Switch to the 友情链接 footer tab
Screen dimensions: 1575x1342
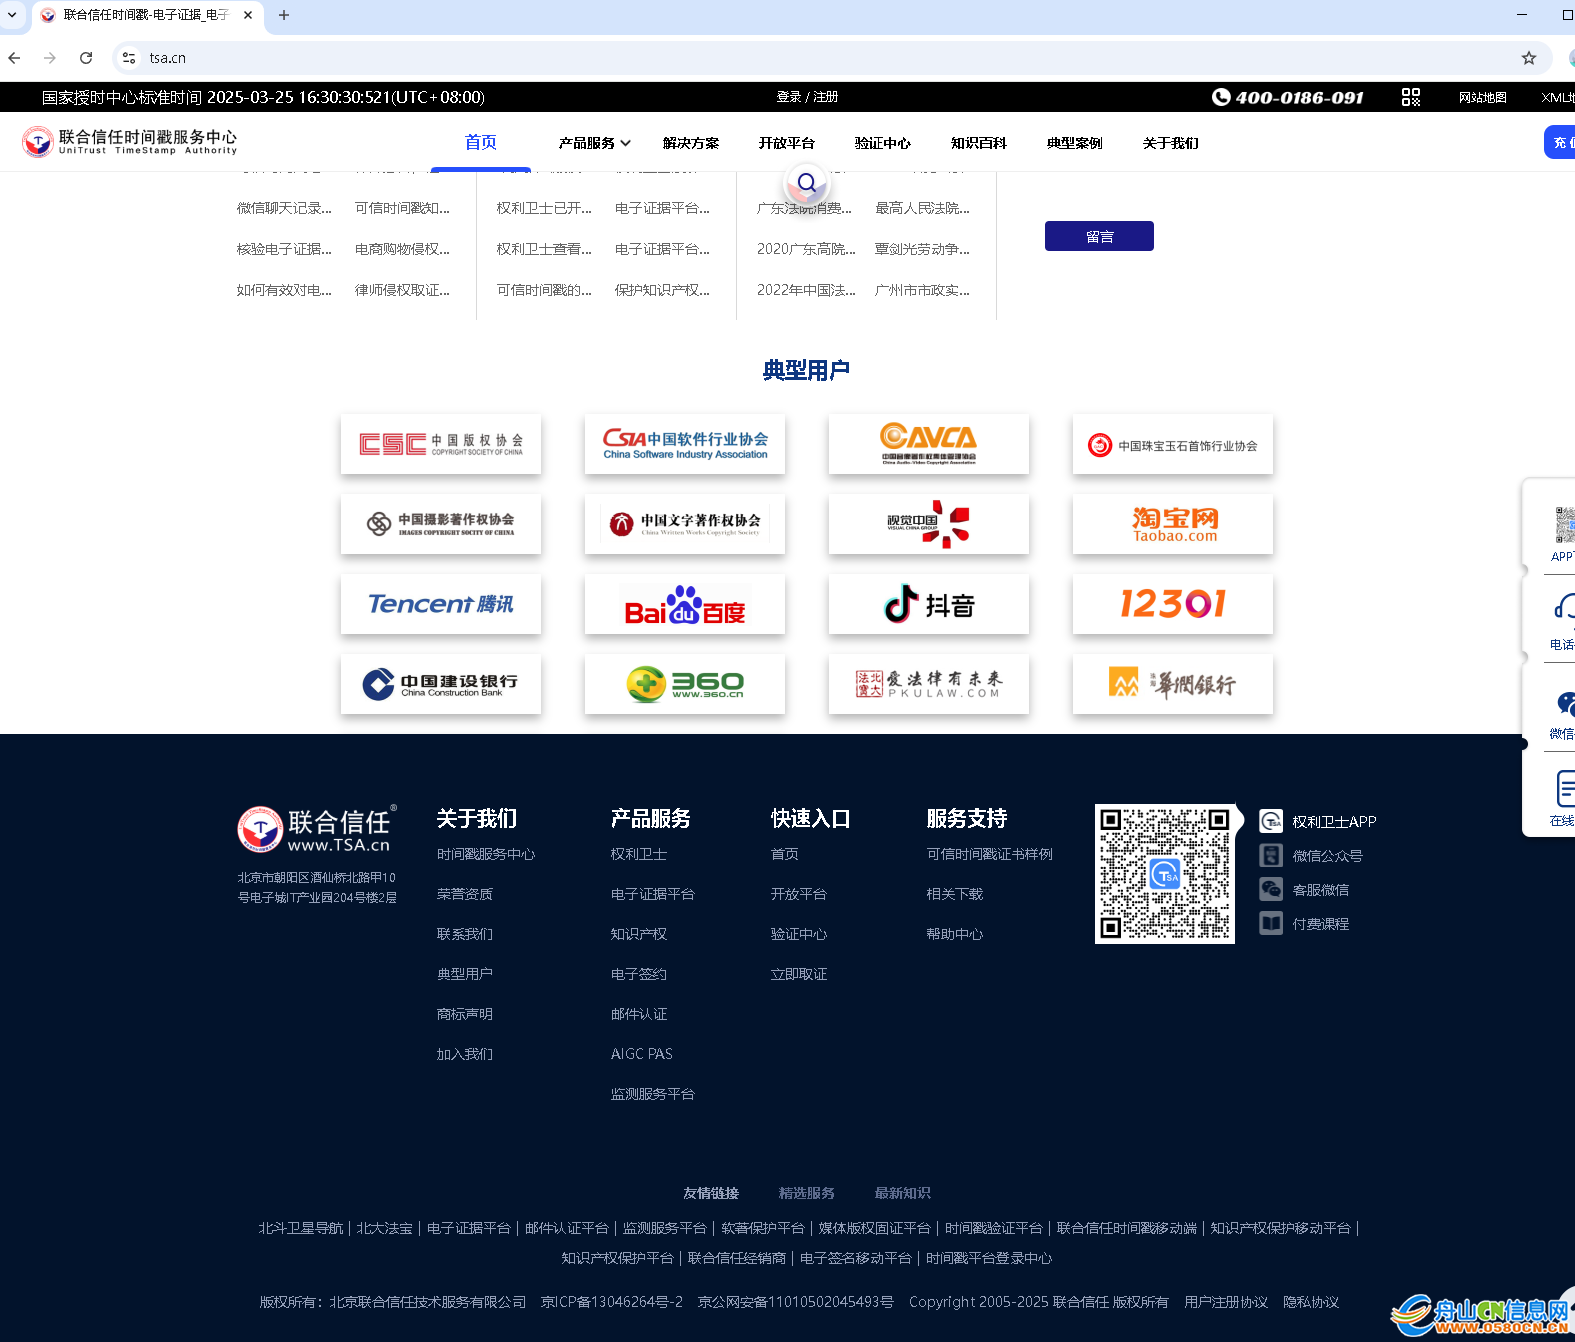[x=711, y=1193]
